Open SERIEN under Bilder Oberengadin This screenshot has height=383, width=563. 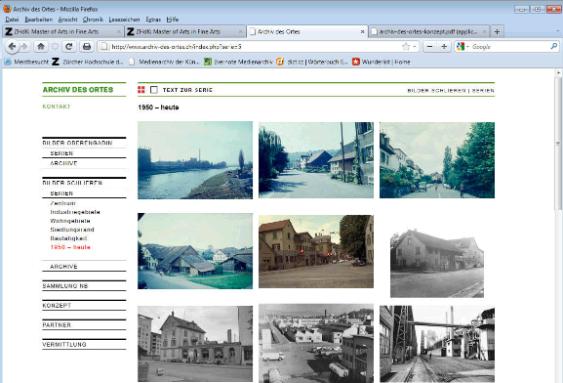(62, 154)
